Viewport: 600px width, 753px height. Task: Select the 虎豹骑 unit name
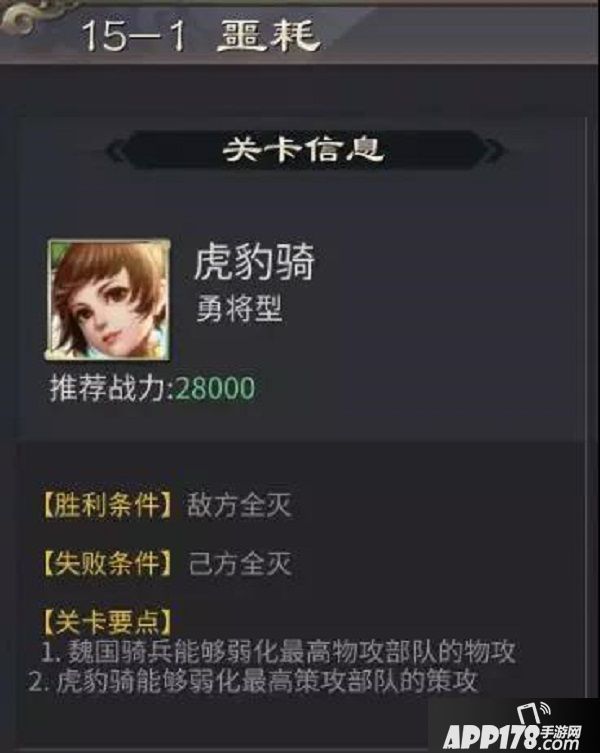[254, 262]
